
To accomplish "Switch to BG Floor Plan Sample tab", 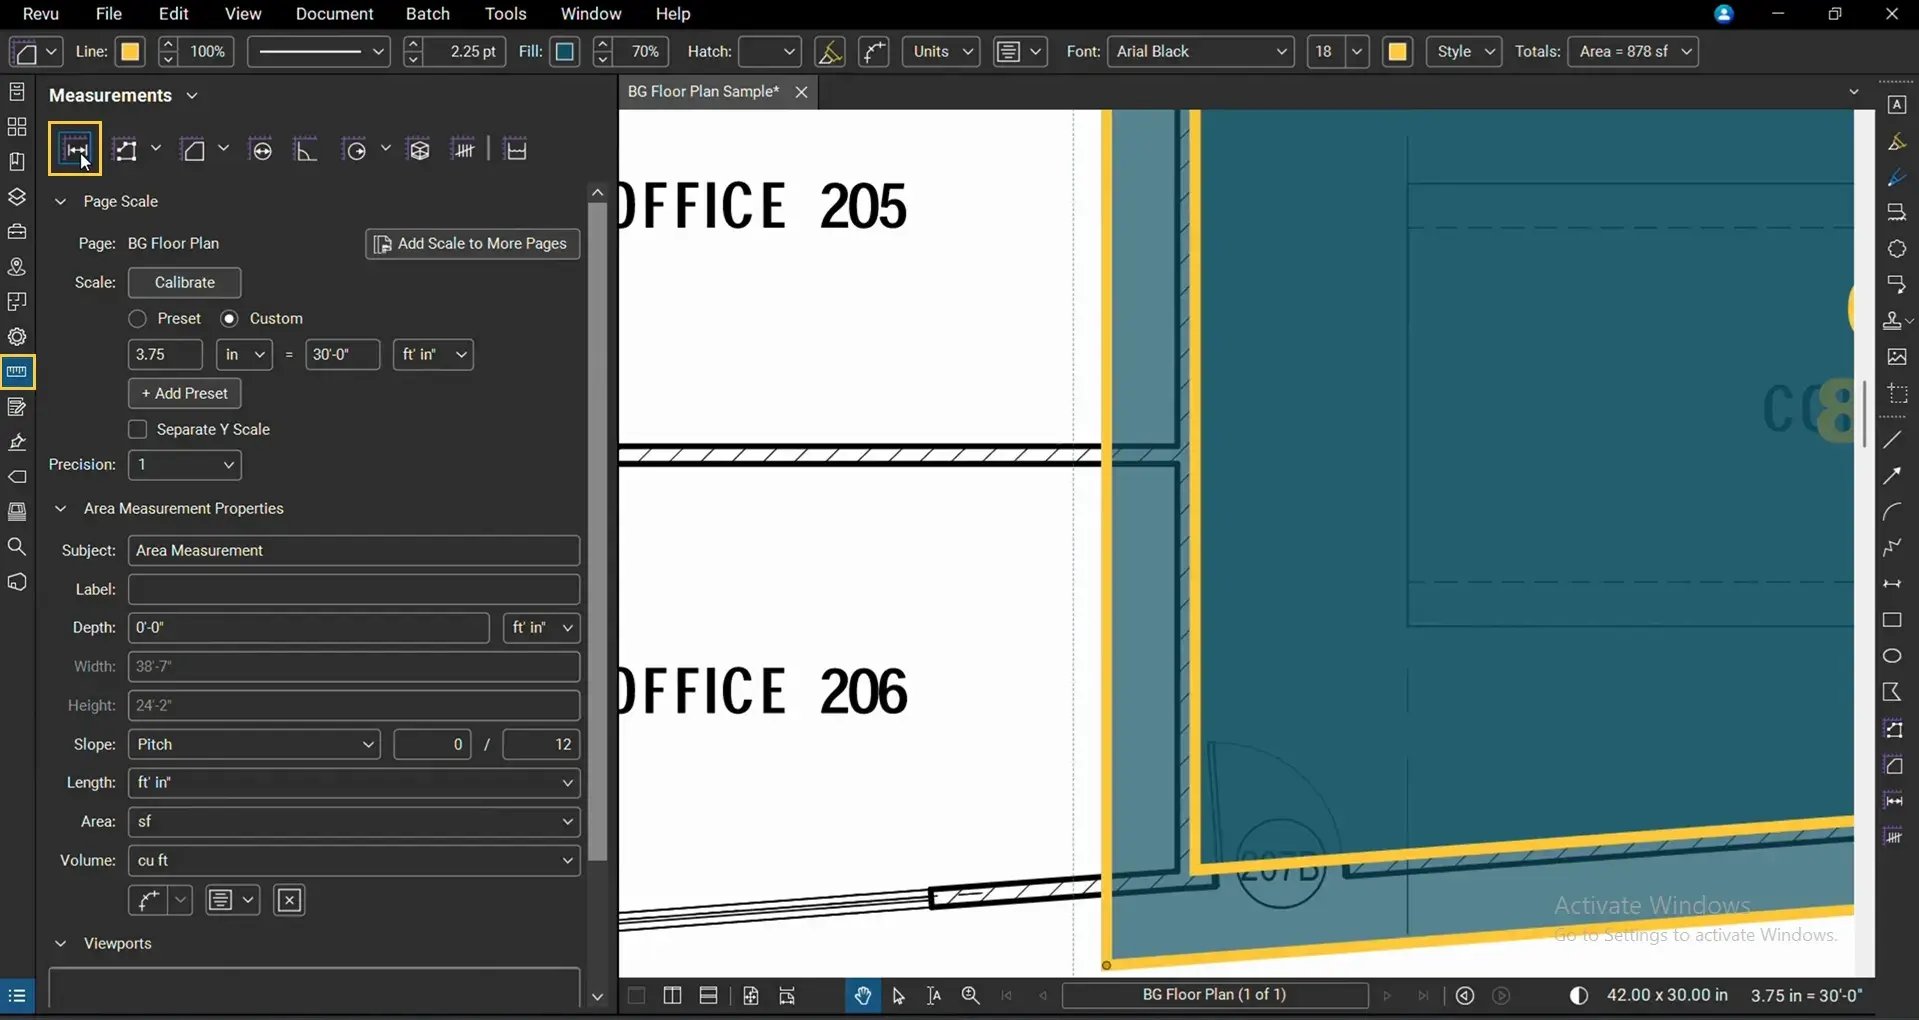I will 704,92.
